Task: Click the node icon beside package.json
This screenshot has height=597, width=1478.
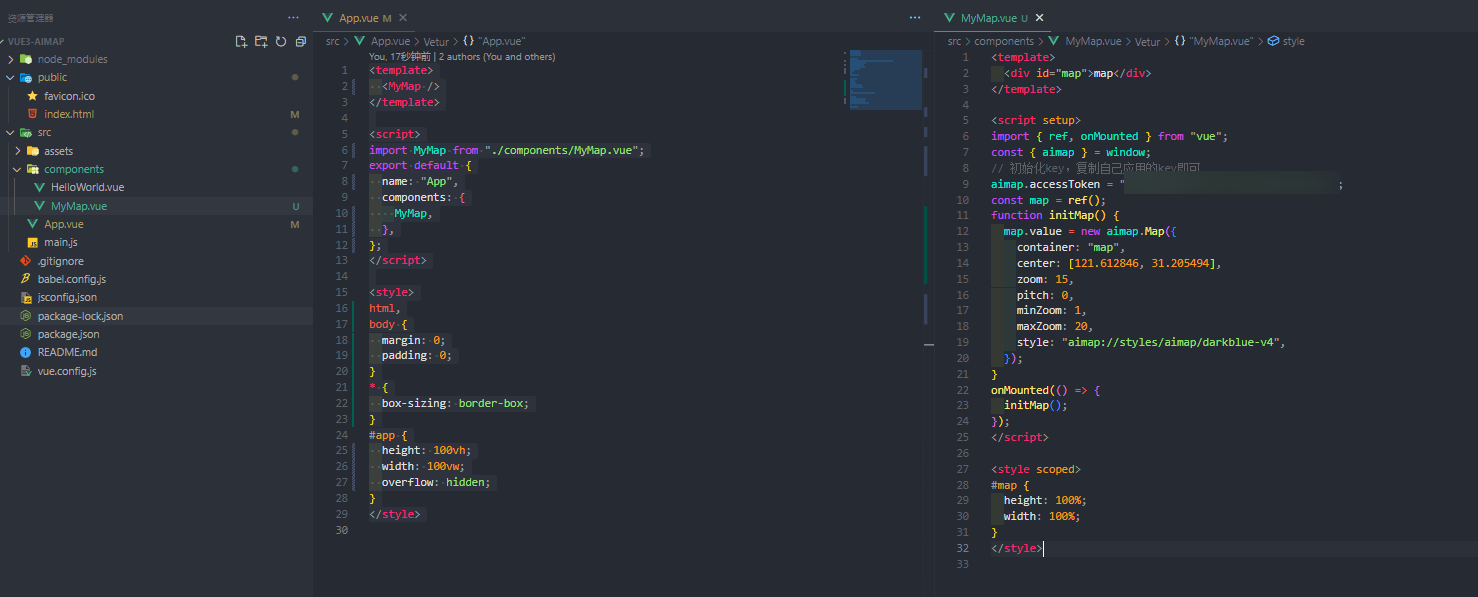Action: [x=25, y=334]
